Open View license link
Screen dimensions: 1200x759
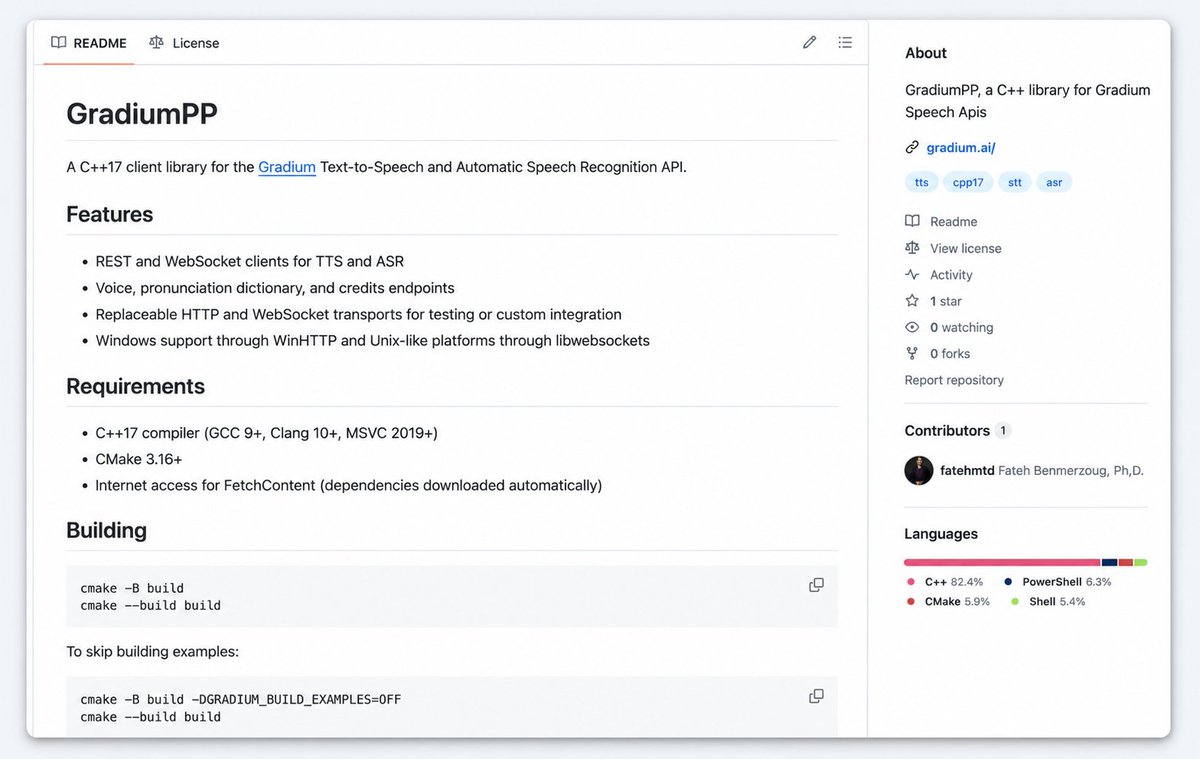coord(965,248)
